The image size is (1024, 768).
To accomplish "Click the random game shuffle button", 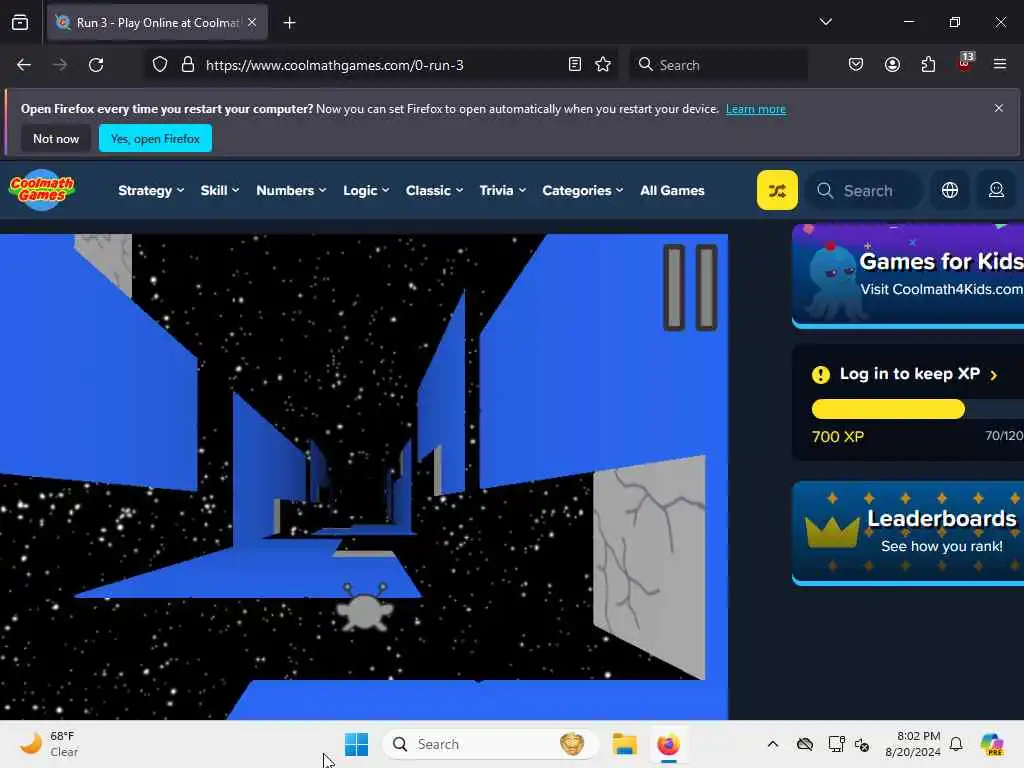I will (777, 190).
